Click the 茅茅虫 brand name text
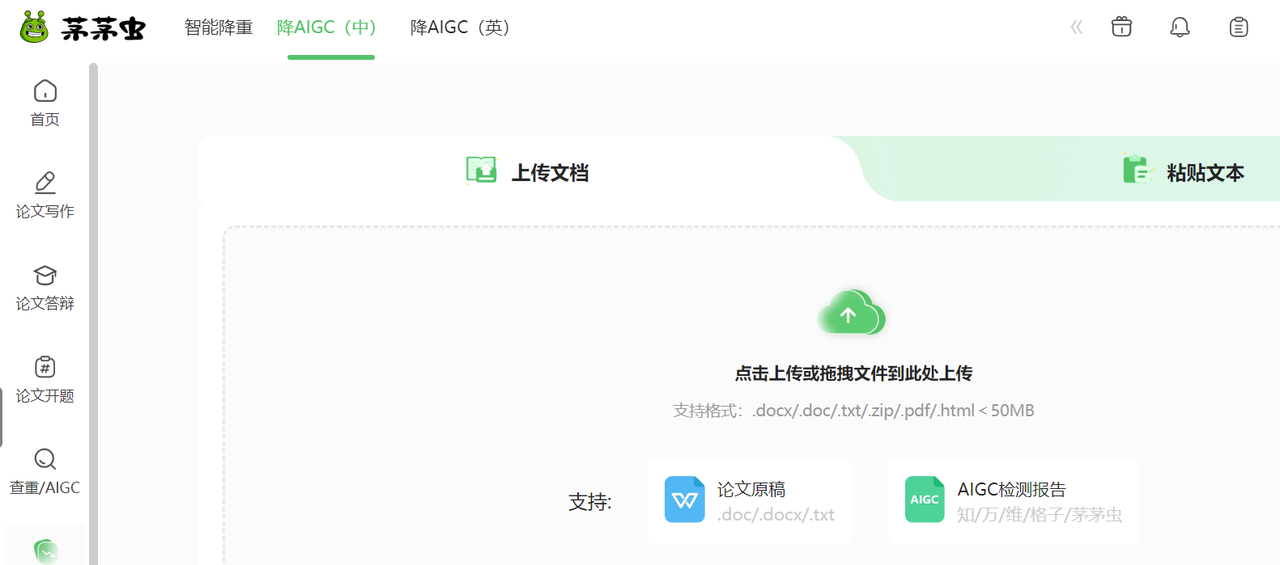Image resolution: width=1280 pixels, height=565 pixels. point(103,28)
